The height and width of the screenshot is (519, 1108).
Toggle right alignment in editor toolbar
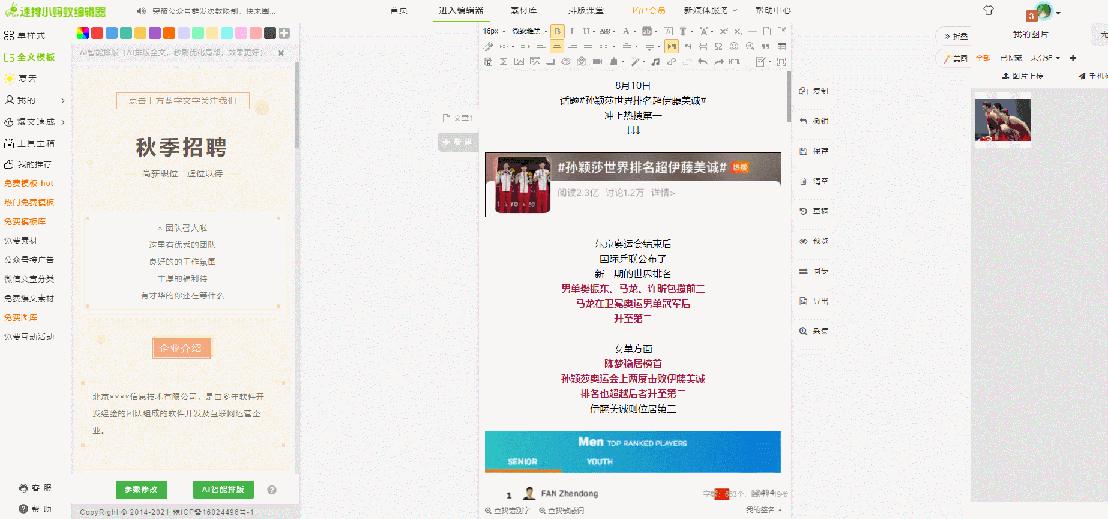(x=572, y=46)
